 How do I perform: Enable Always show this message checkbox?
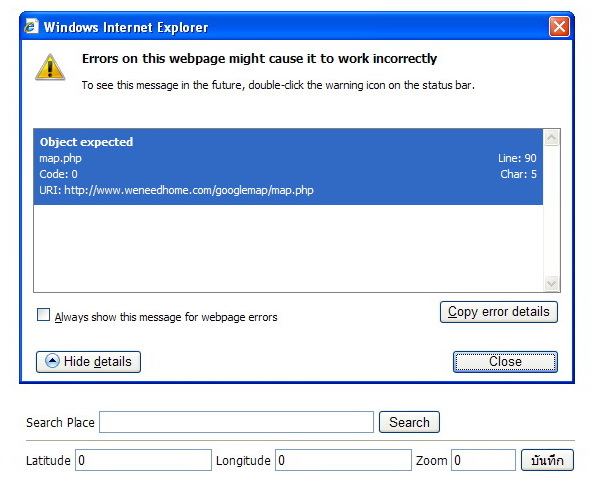coord(43,315)
